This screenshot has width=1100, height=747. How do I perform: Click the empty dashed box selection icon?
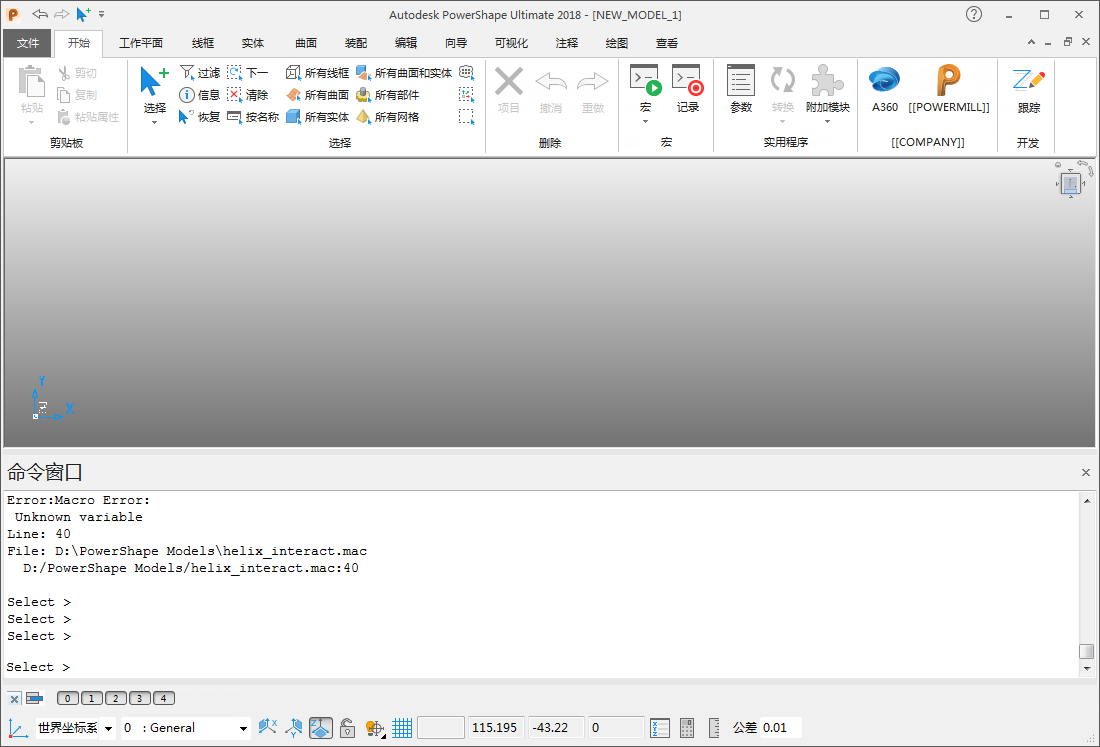(467, 116)
